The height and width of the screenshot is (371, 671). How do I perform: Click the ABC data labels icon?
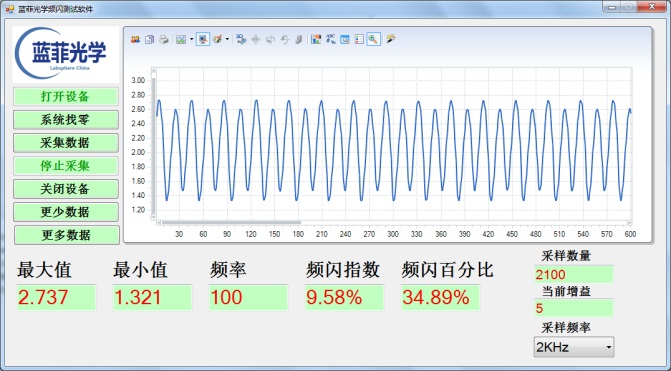330,39
